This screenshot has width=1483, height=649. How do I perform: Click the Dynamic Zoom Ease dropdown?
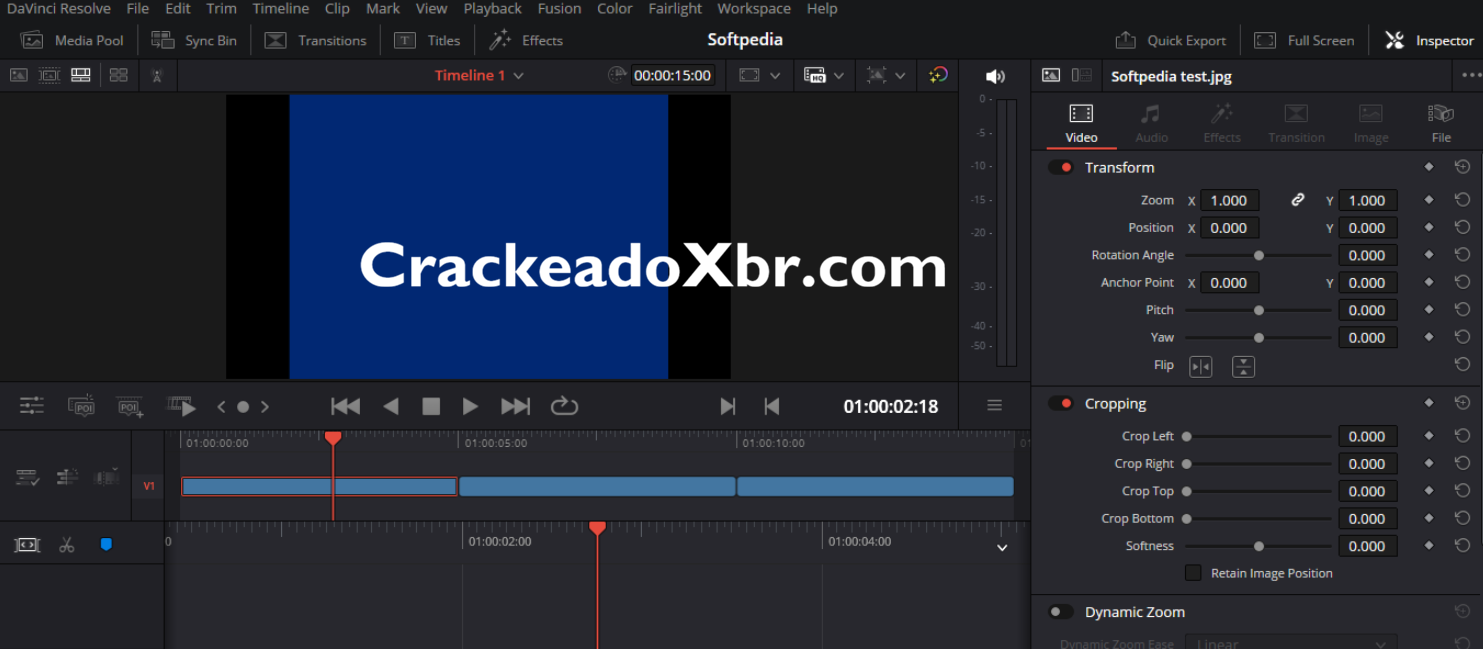click(1291, 642)
